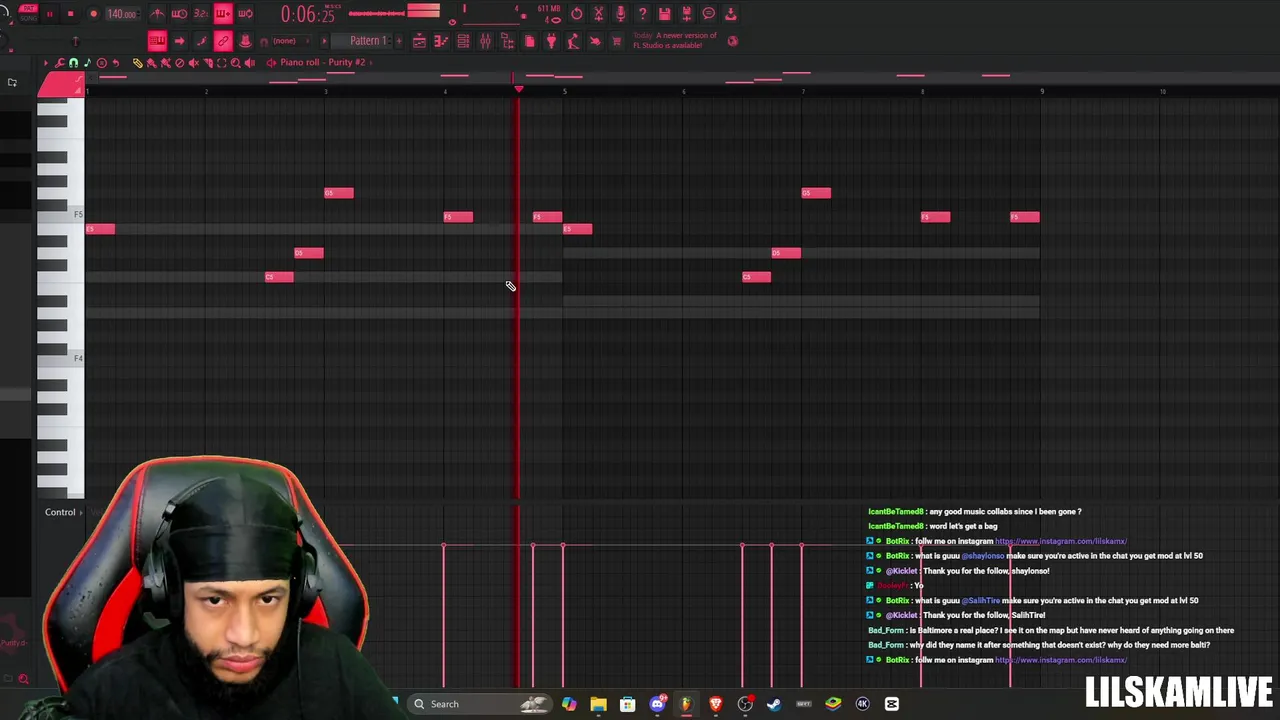The height and width of the screenshot is (720, 1280).
Task: Open the Playlist window from toolbar
Action: pos(419,41)
